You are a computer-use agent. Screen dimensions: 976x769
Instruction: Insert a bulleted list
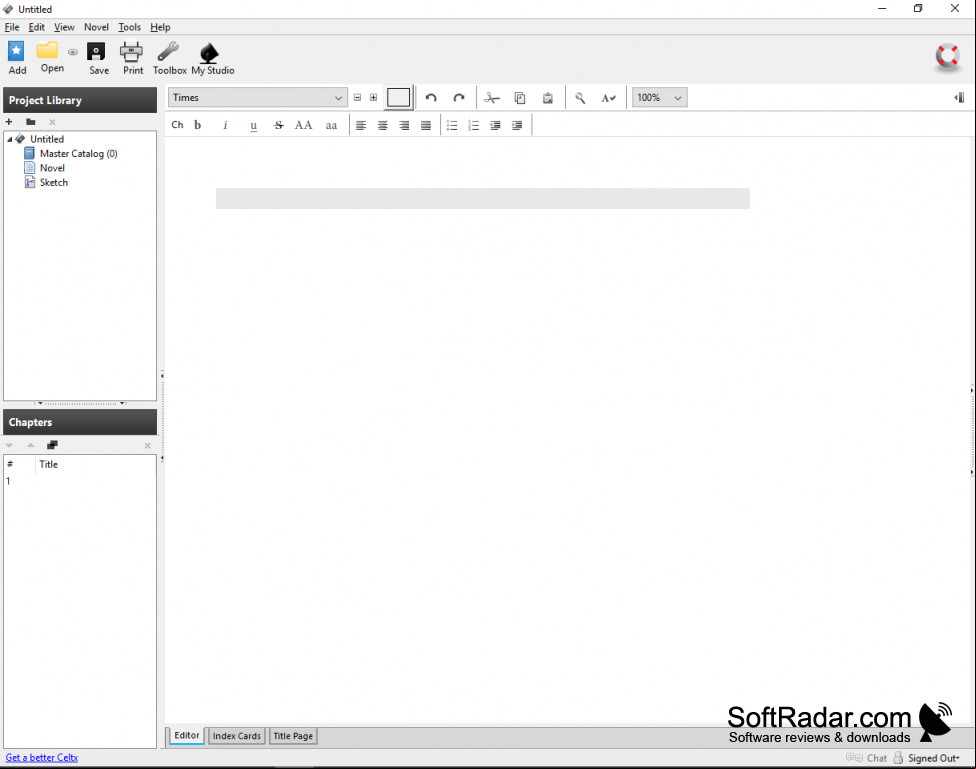tap(452, 126)
